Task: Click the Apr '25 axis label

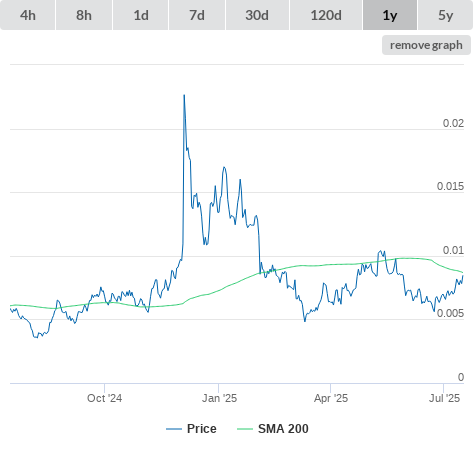Action: [331, 398]
